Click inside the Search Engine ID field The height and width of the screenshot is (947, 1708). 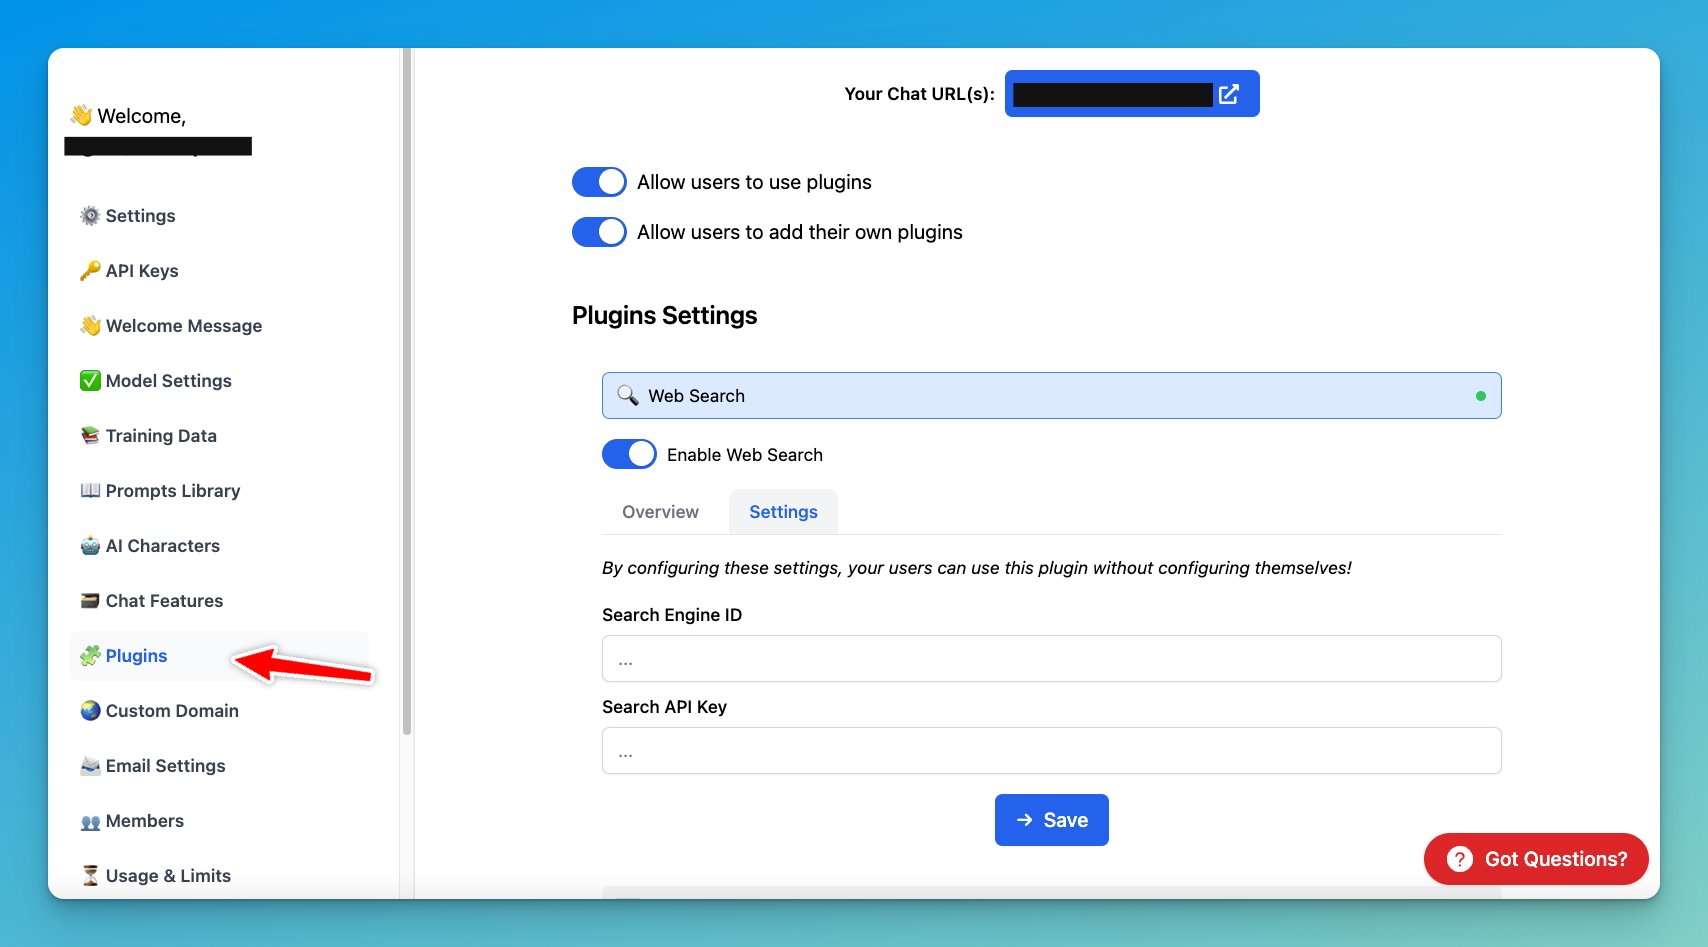[1051, 658]
